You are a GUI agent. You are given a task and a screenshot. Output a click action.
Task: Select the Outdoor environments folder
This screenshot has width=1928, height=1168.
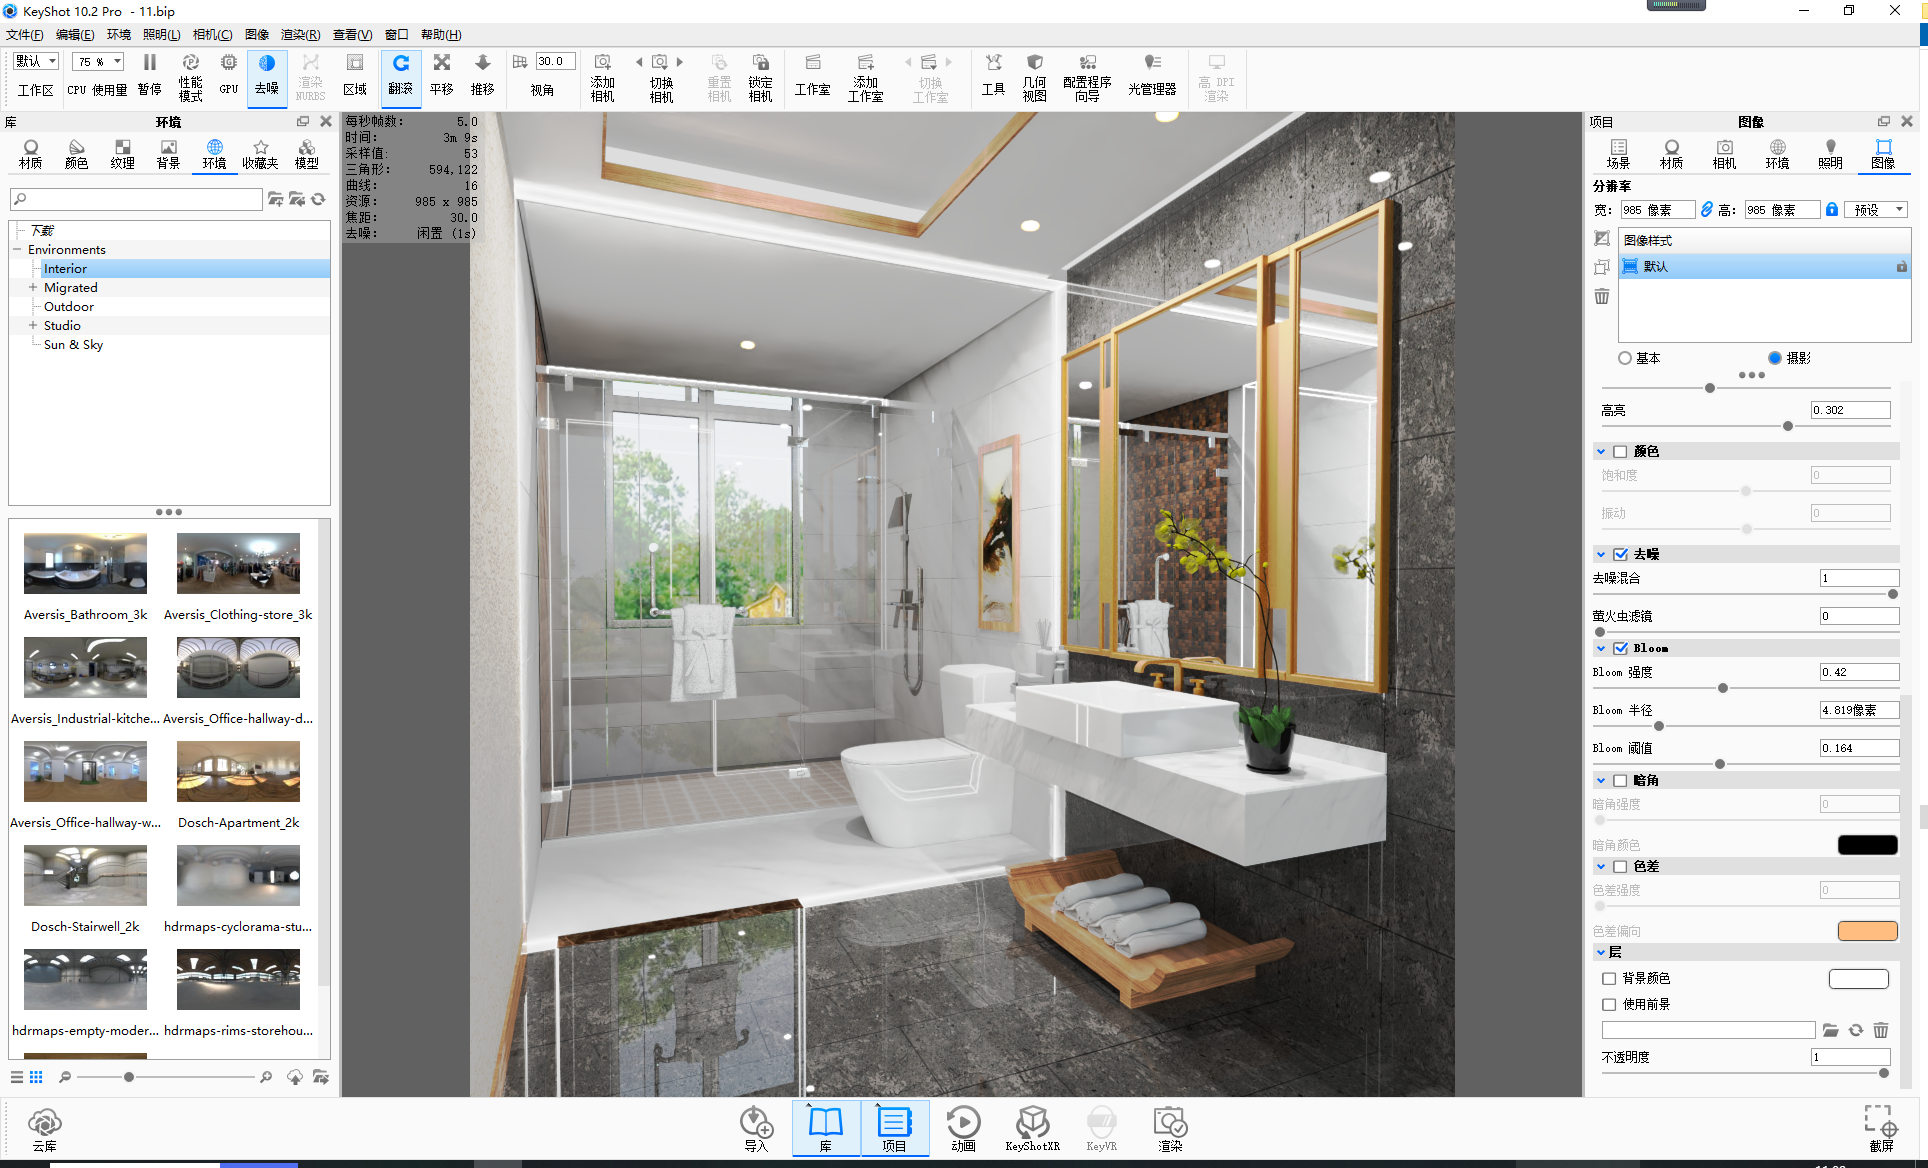point(69,306)
